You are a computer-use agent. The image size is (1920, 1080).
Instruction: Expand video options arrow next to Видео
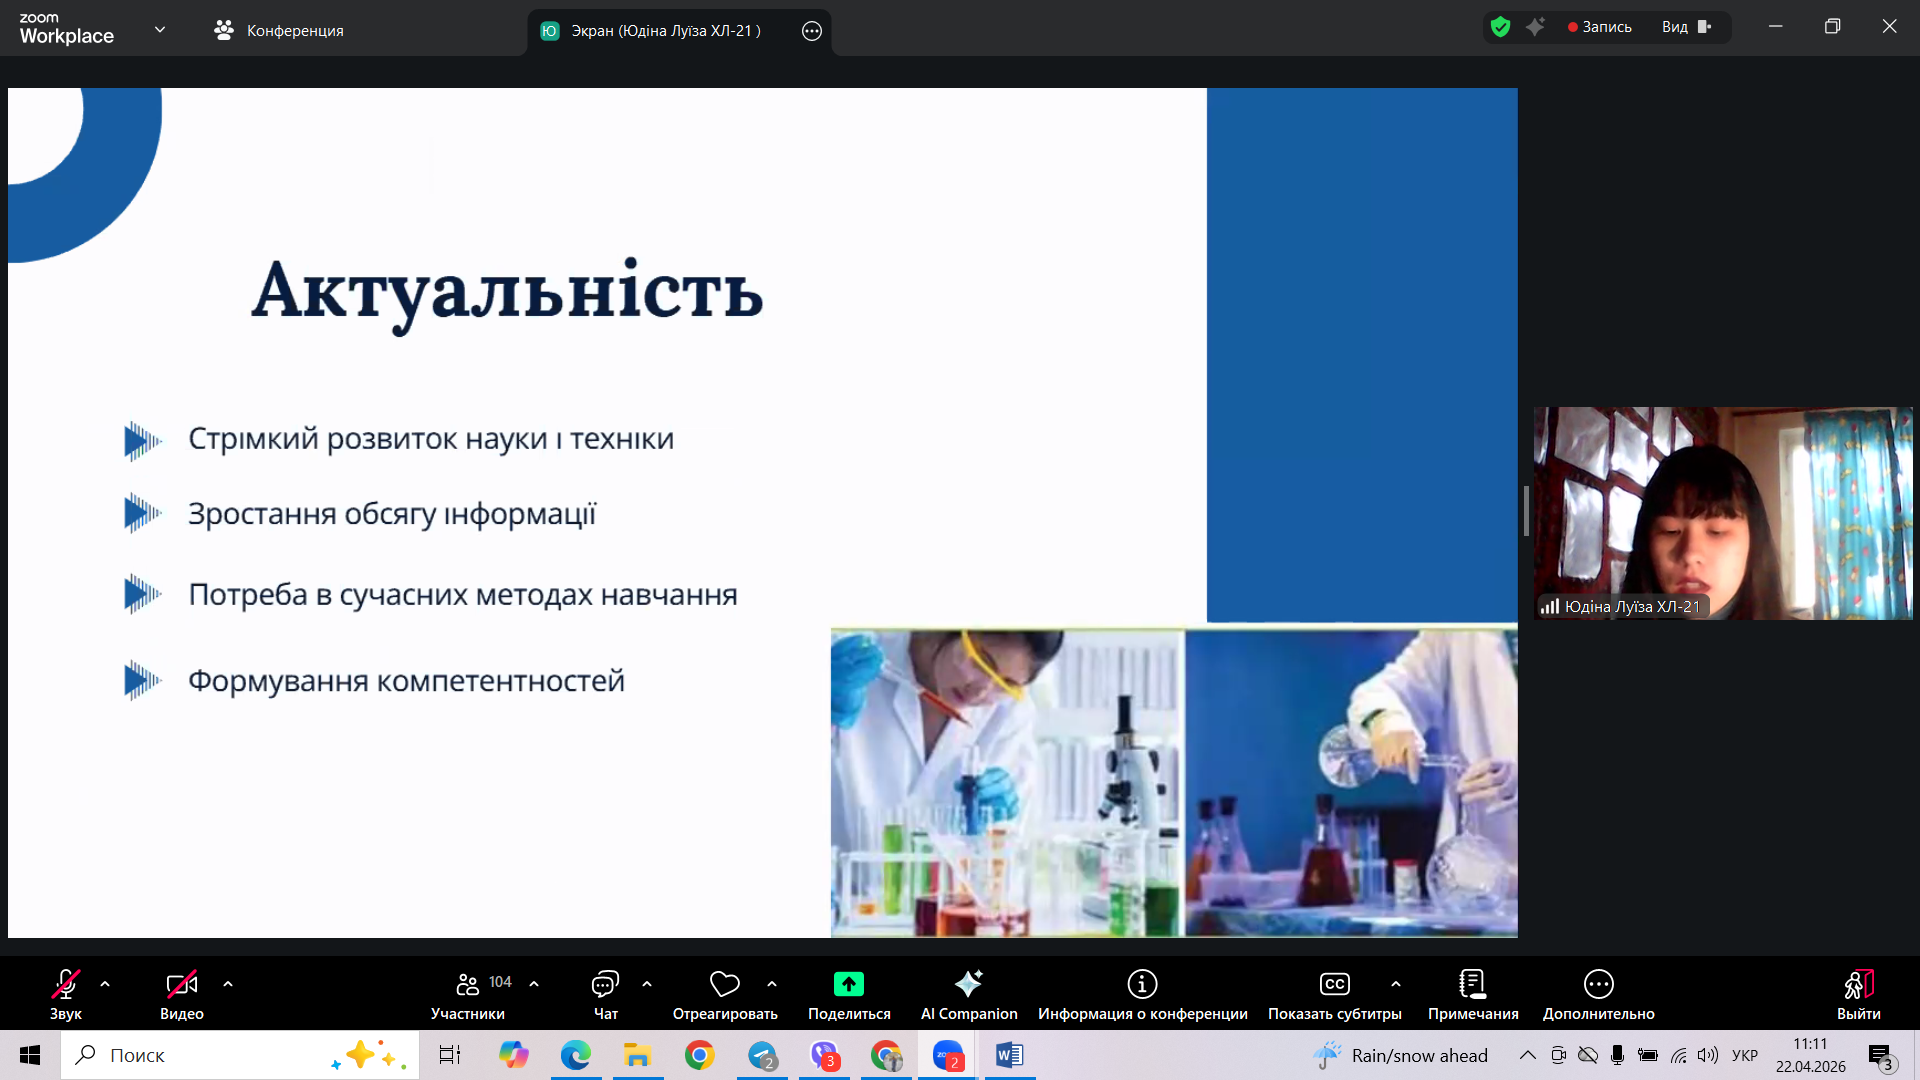coord(228,984)
